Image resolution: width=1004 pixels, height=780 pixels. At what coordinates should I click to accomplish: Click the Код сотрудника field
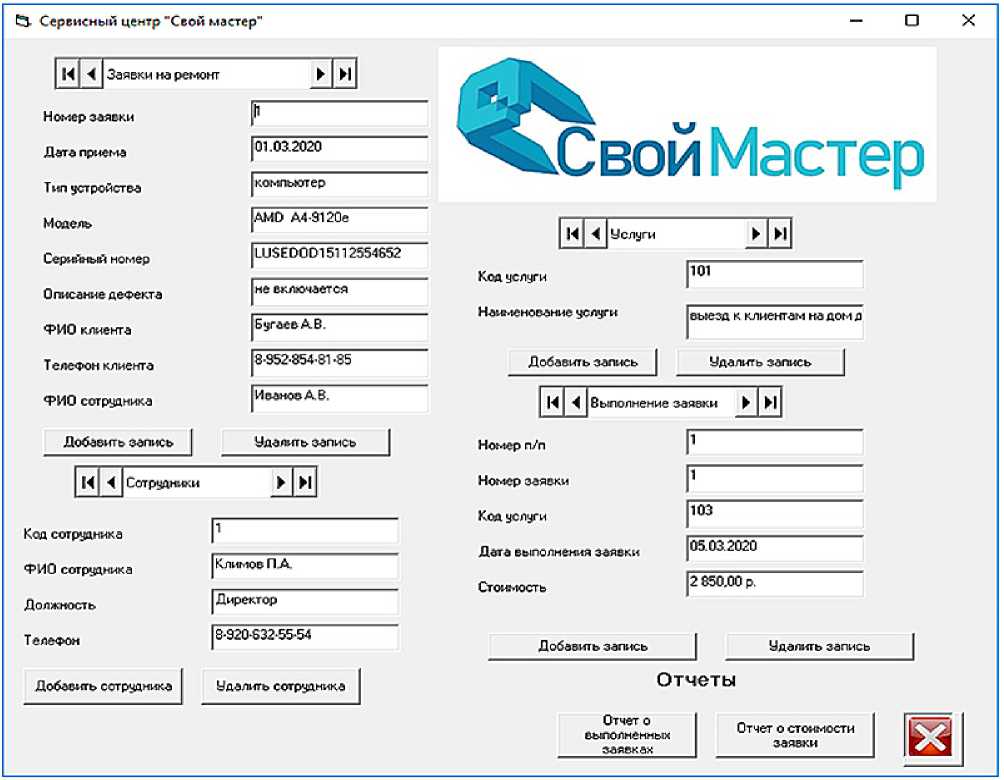(x=305, y=531)
